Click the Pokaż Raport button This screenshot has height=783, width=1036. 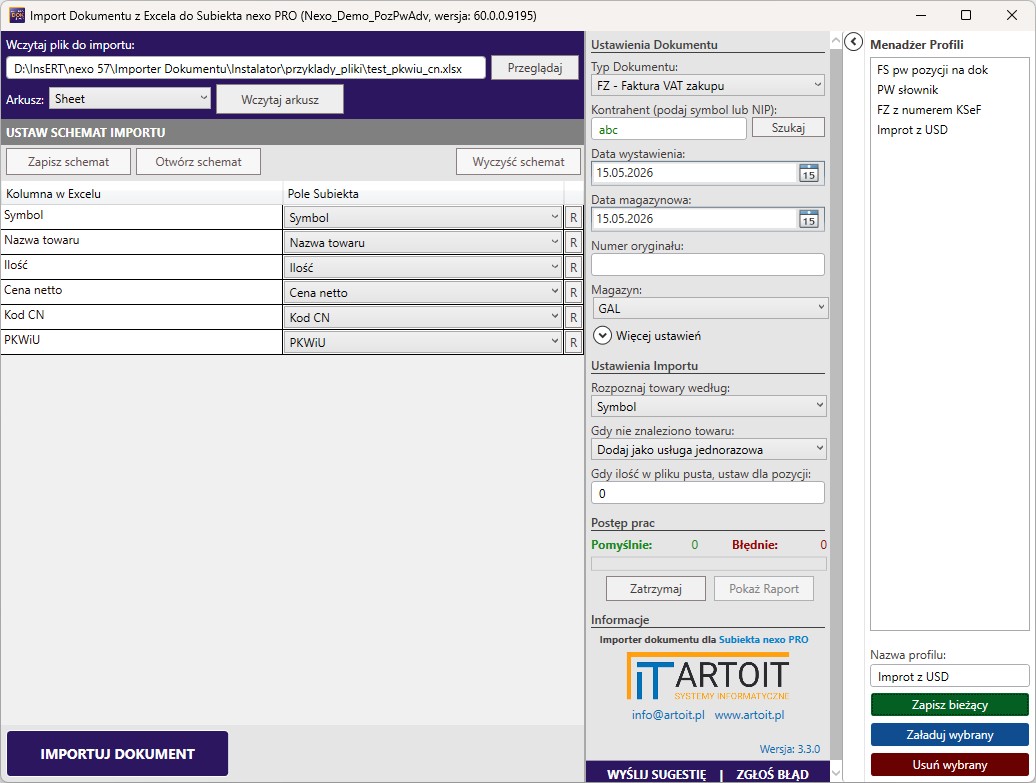click(764, 589)
